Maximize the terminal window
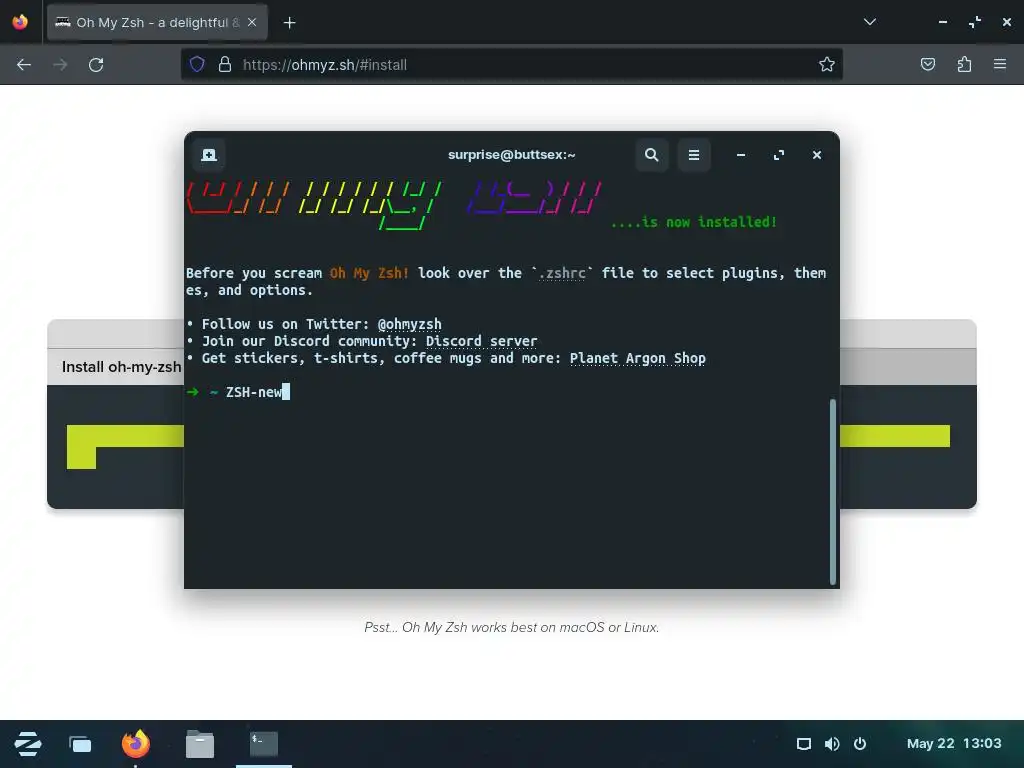The width and height of the screenshot is (1024, 768). click(x=778, y=155)
